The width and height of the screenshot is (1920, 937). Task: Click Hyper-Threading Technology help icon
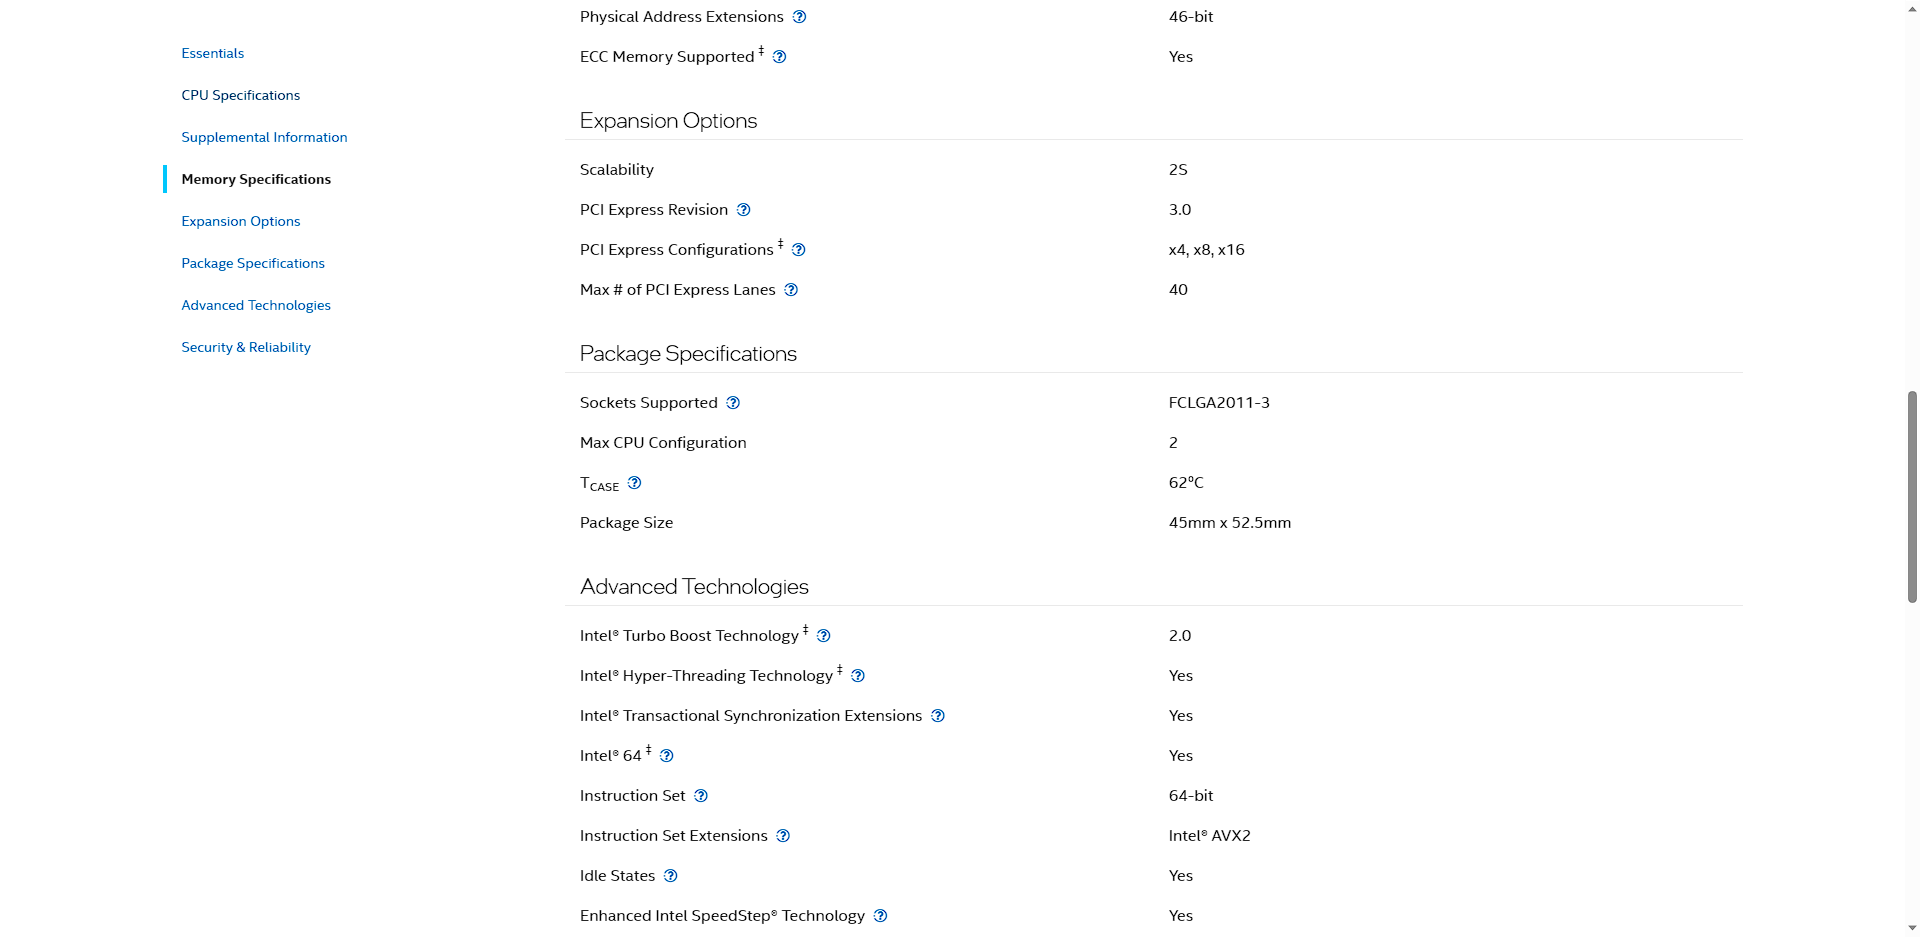857,676
